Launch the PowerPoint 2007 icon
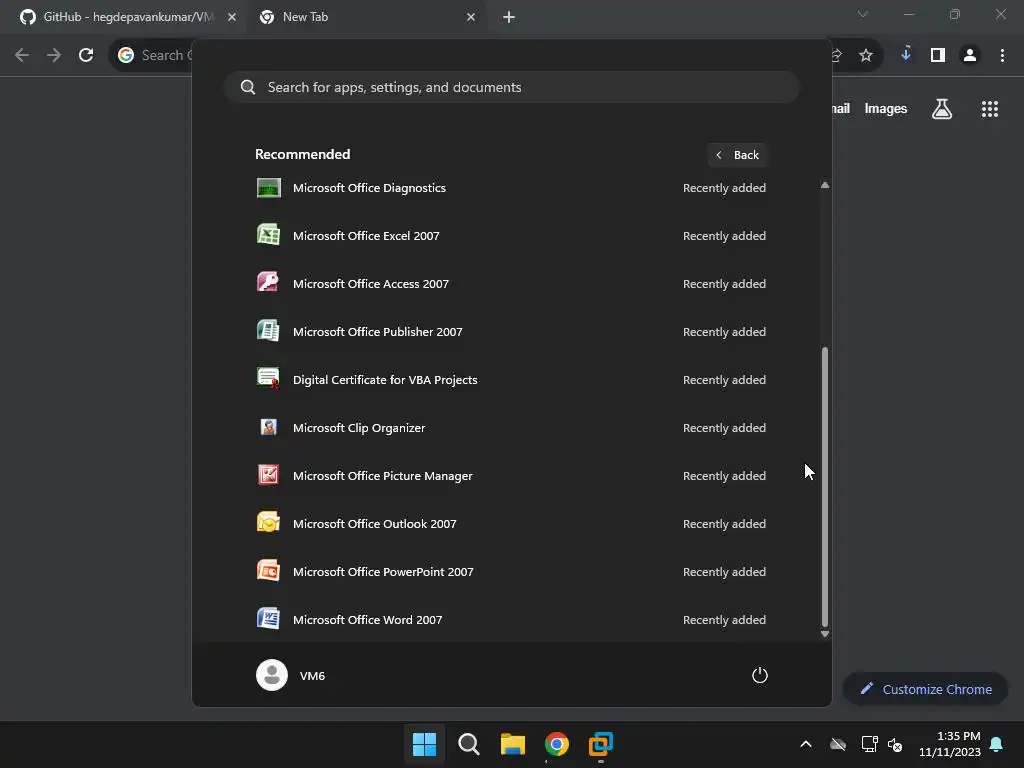Screen dimensions: 1024x768 (268, 571)
